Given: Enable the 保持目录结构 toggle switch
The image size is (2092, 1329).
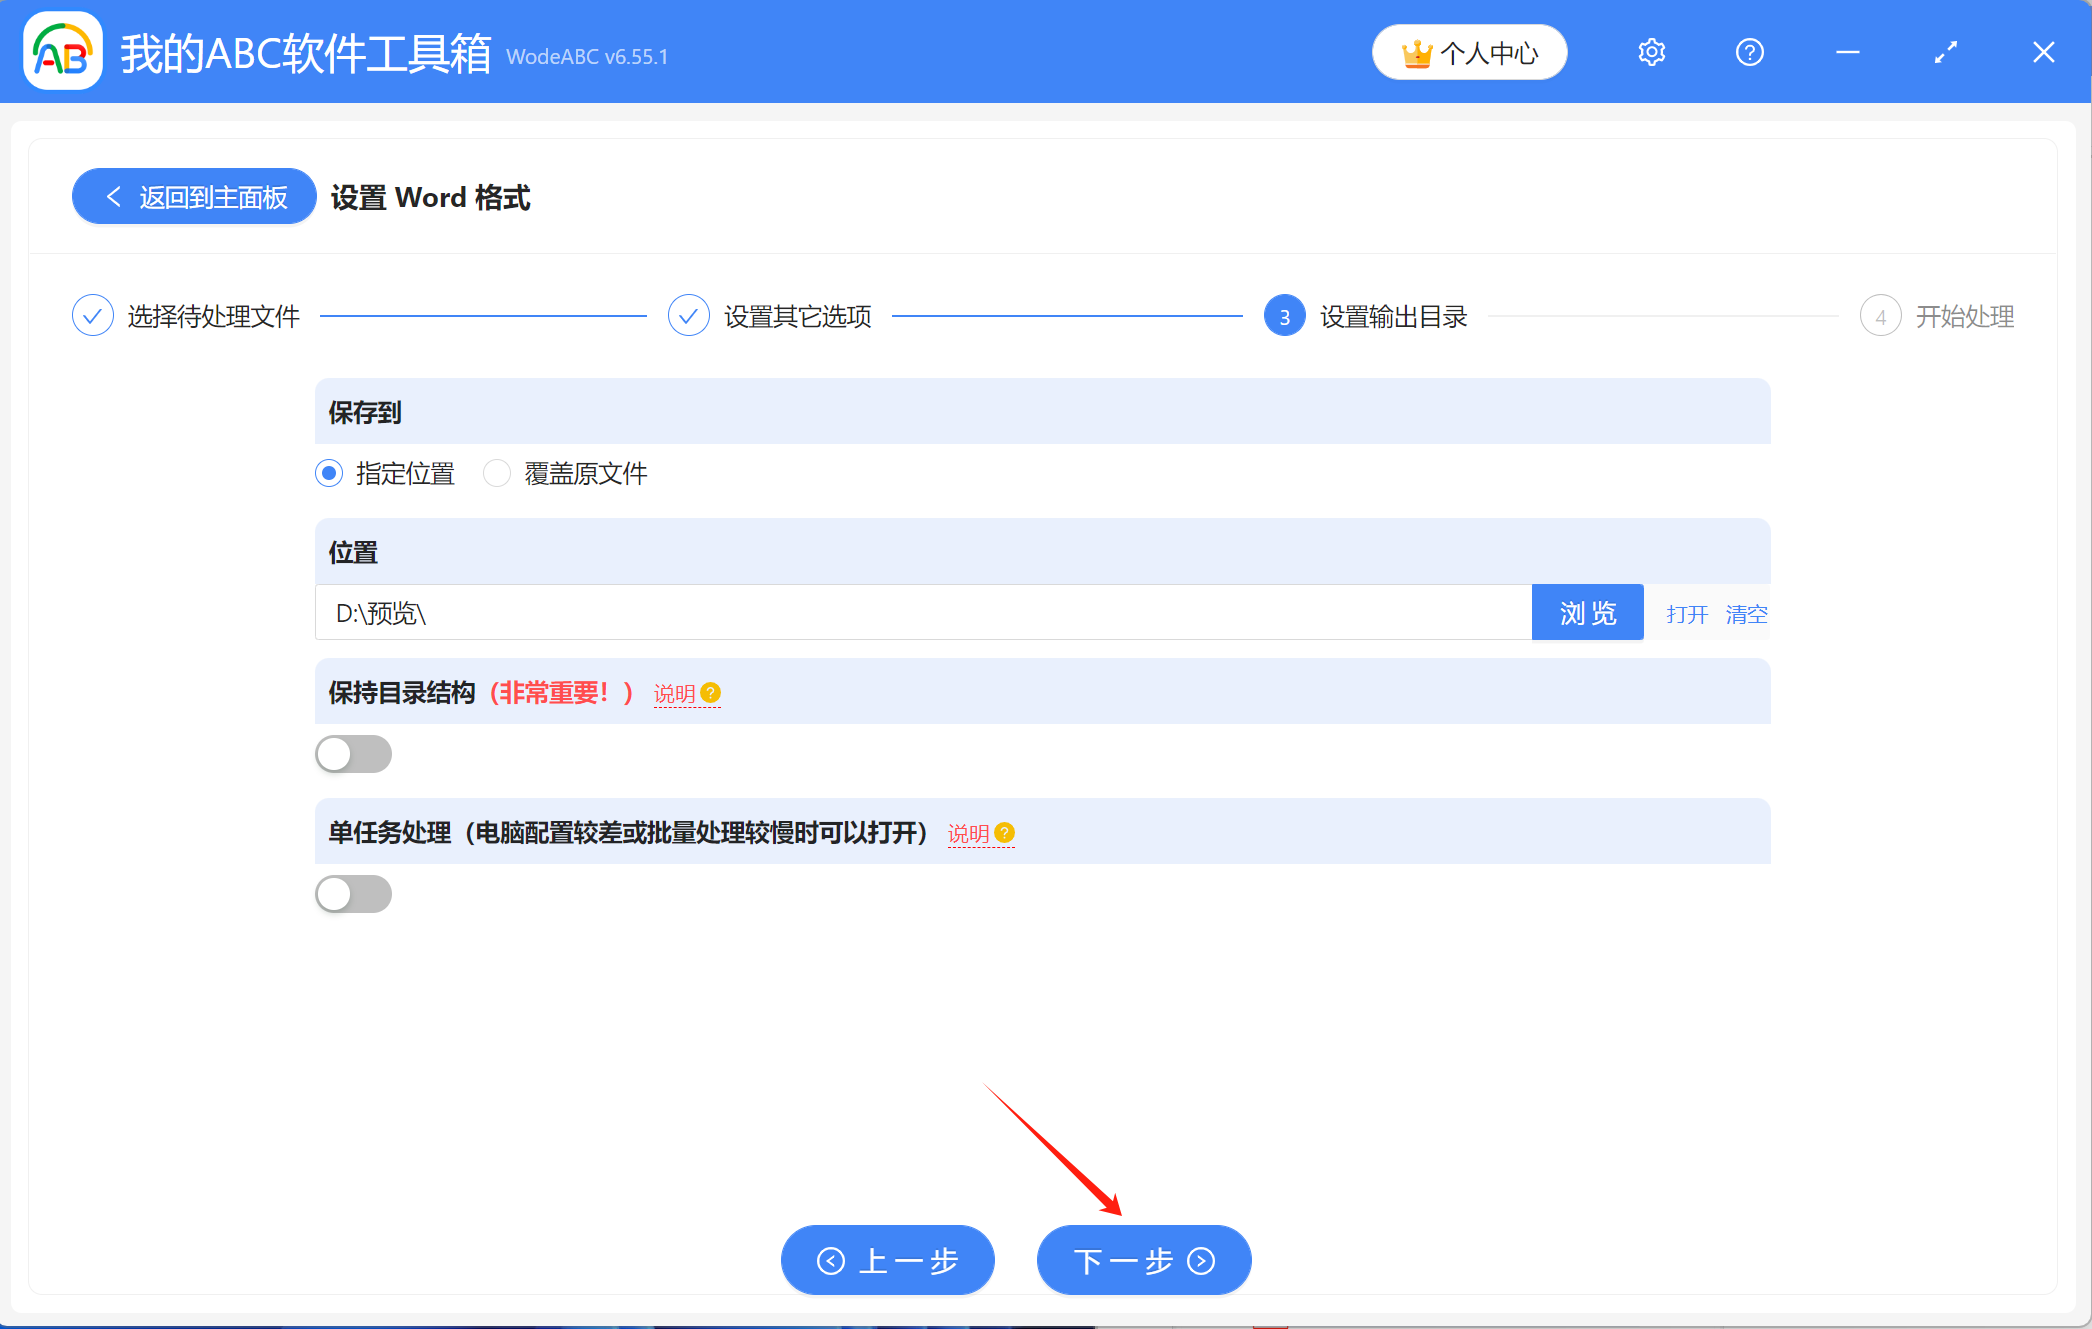Looking at the screenshot, I should pos(353,754).
